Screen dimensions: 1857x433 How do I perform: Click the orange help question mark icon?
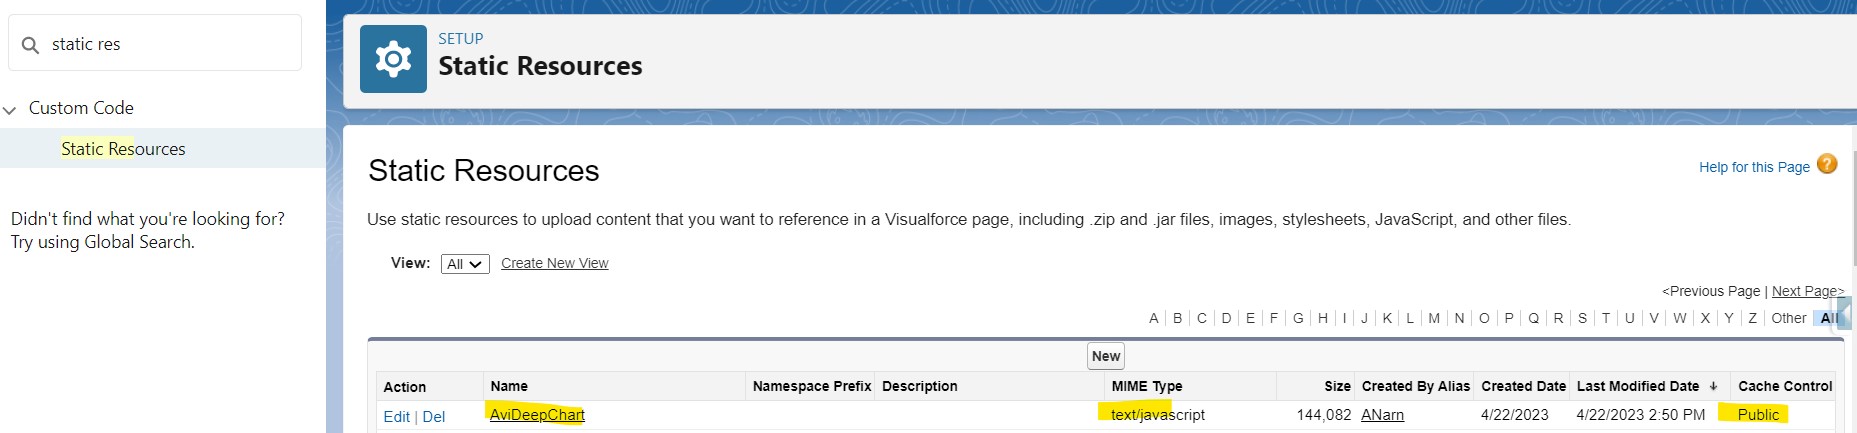(1827, 164)
